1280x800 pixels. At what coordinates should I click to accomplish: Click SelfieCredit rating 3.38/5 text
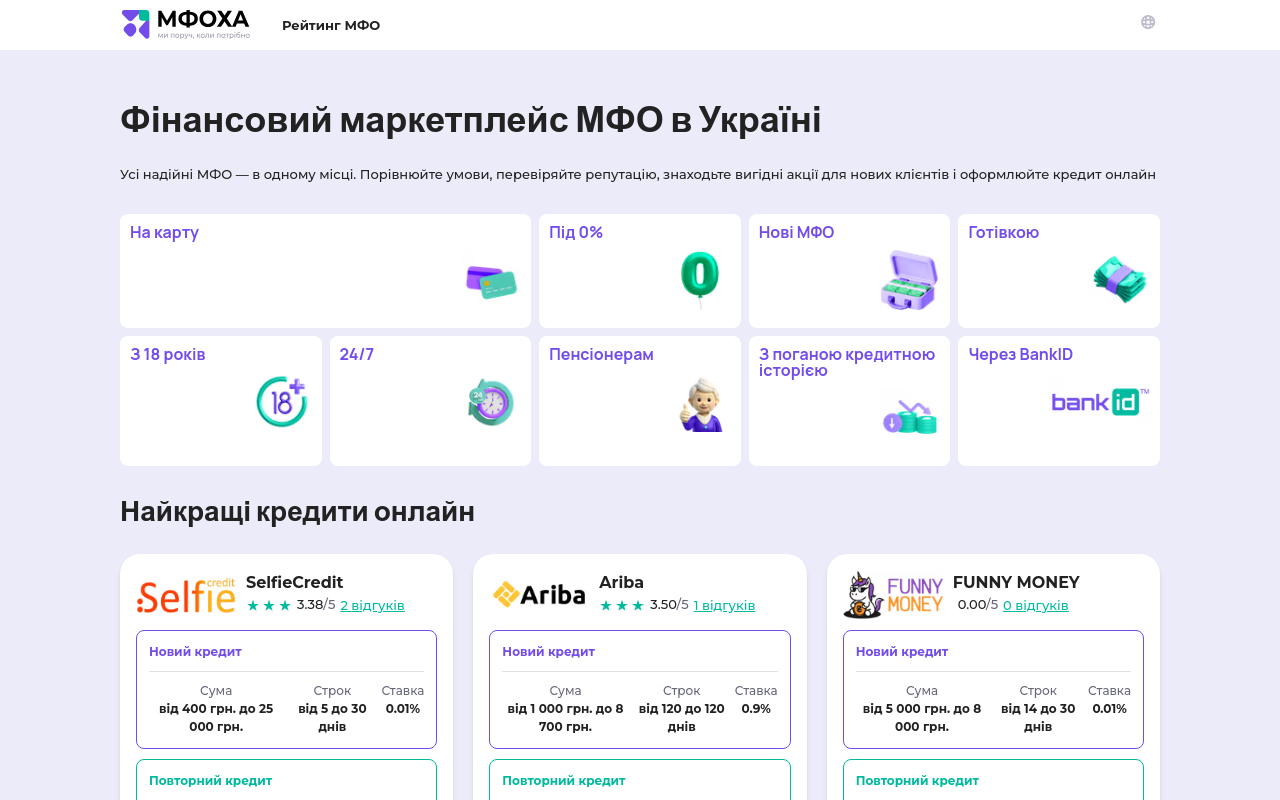pos(316,604)
